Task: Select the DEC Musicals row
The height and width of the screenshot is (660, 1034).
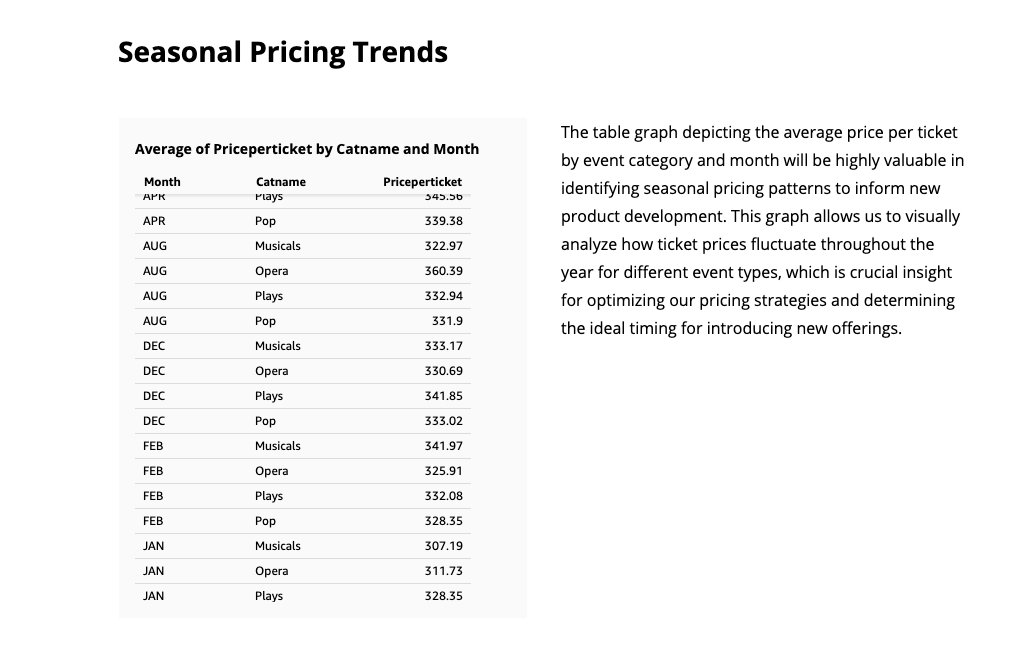Action: 303,346
